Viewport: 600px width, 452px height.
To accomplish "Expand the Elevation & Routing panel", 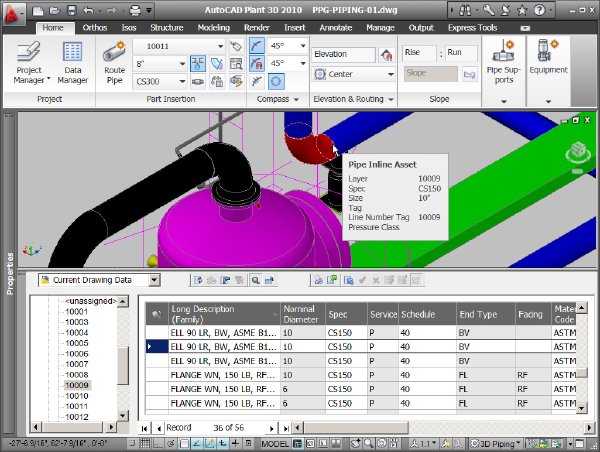I will pos(353,99).
